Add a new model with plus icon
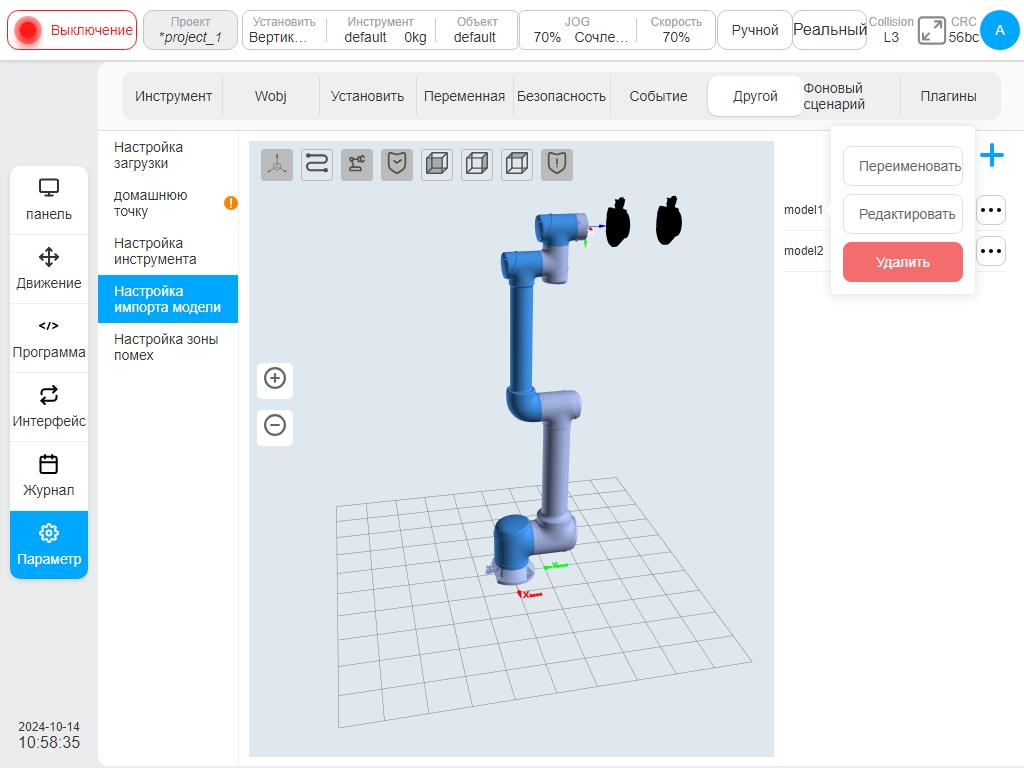 pos(991,155)
